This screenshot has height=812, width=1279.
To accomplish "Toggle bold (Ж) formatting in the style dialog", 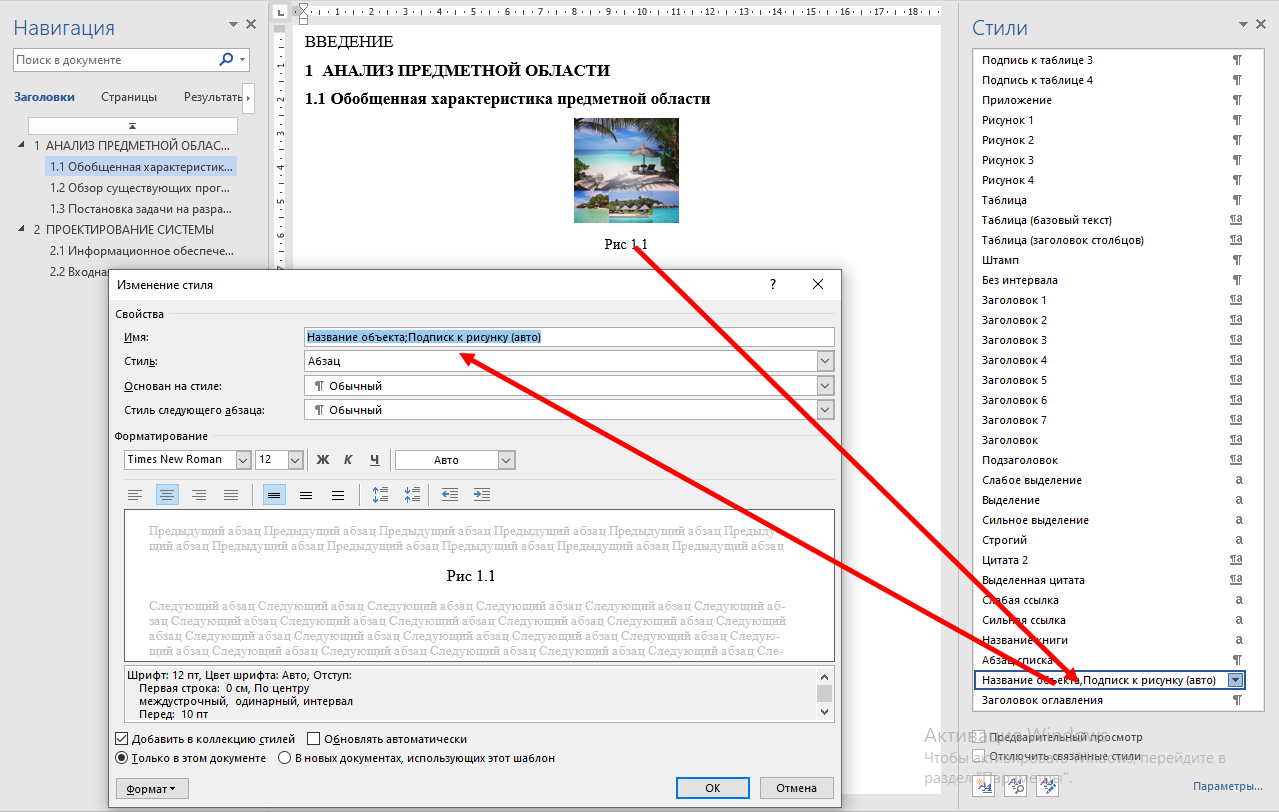I will (x=323, y=460).
